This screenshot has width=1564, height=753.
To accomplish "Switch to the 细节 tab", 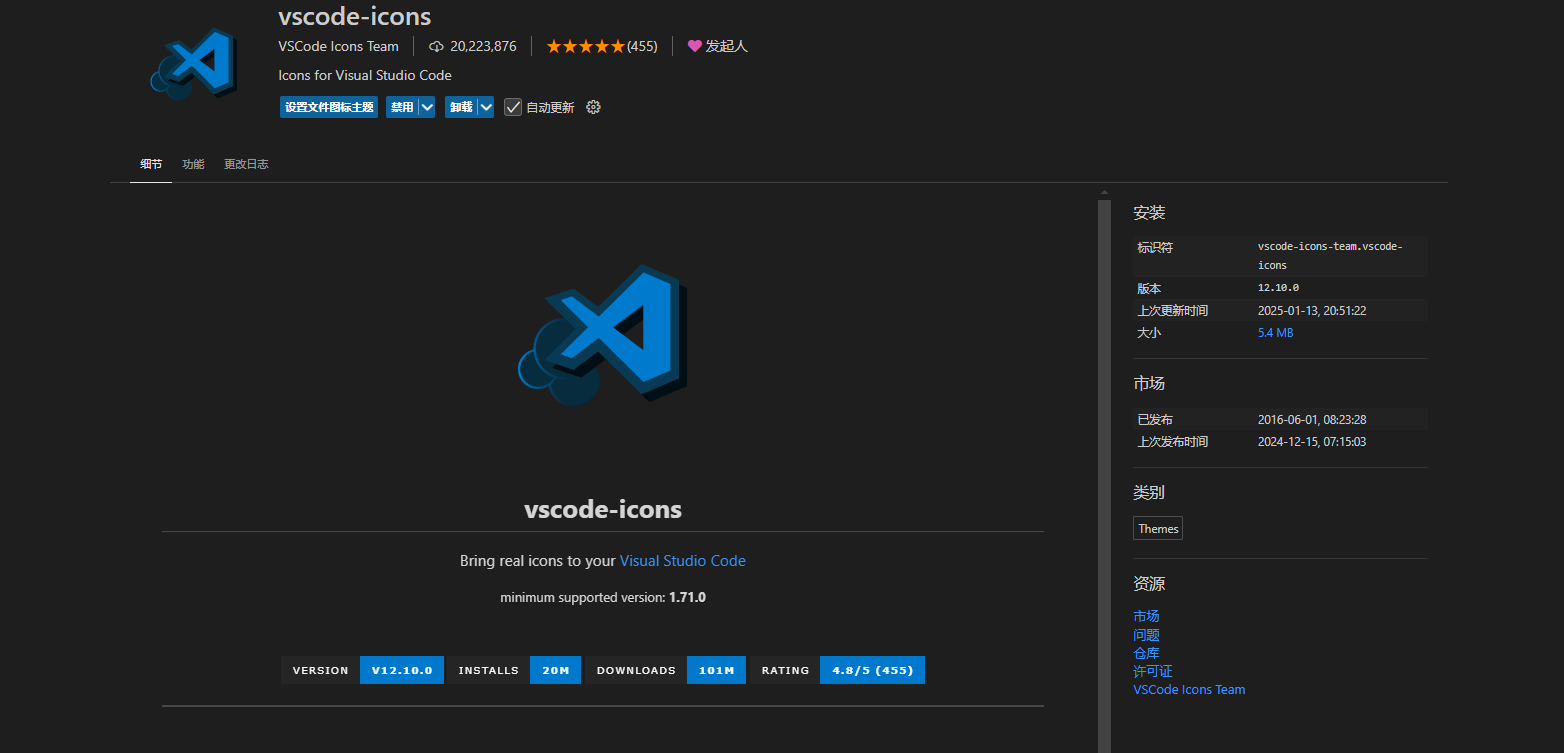I will pyautogui.click(x=151, y=164).
